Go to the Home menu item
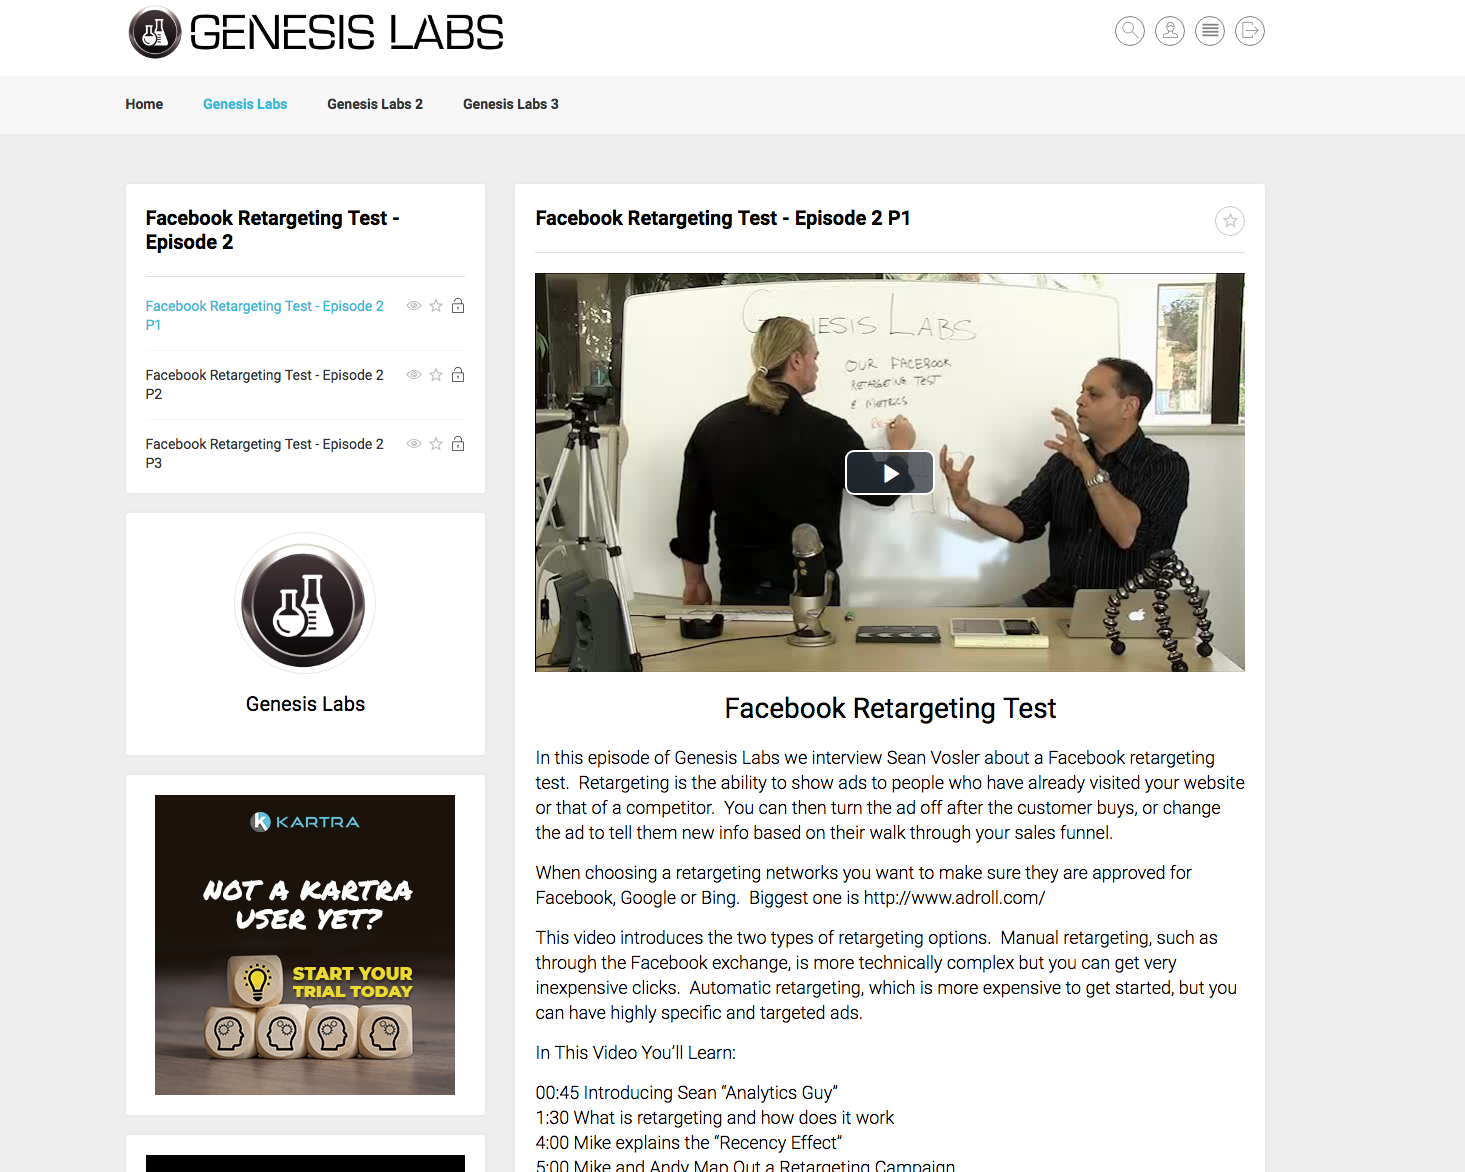This screenshot has height=1172, width=1465. coord(144,104)
